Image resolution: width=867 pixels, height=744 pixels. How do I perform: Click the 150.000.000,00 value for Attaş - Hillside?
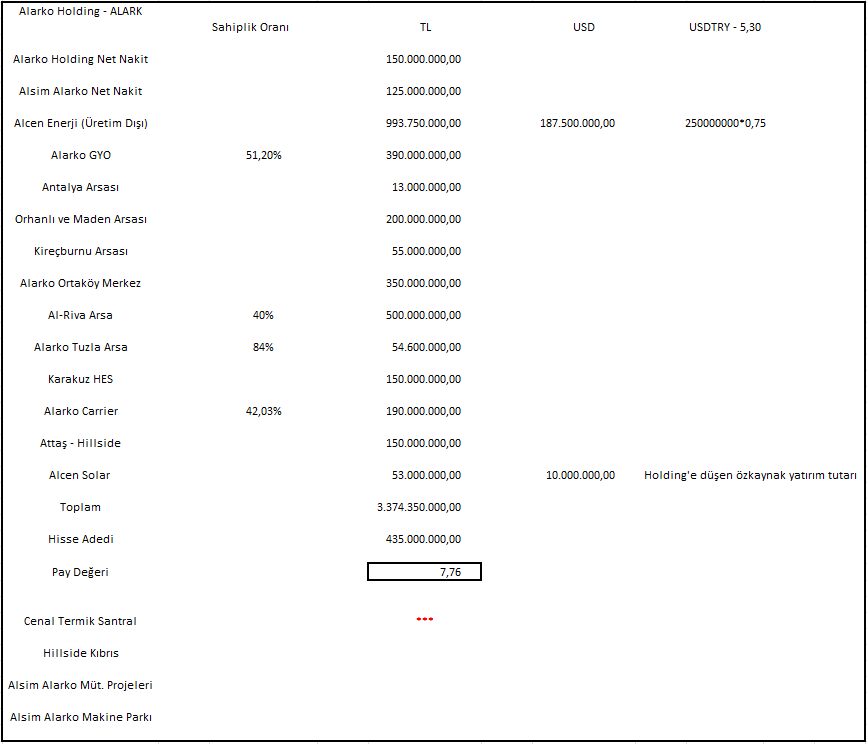click(x=424, y=444)
